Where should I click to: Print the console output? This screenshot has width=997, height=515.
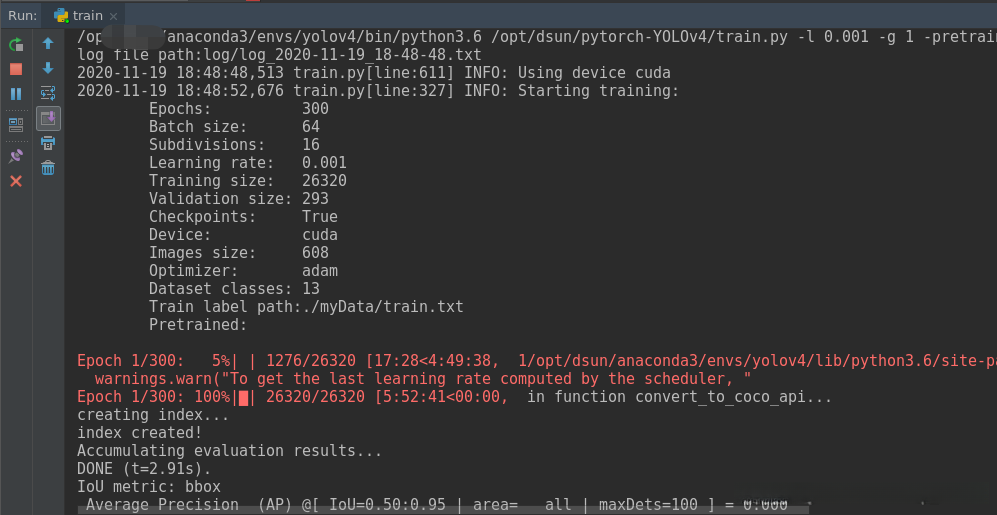48,143
